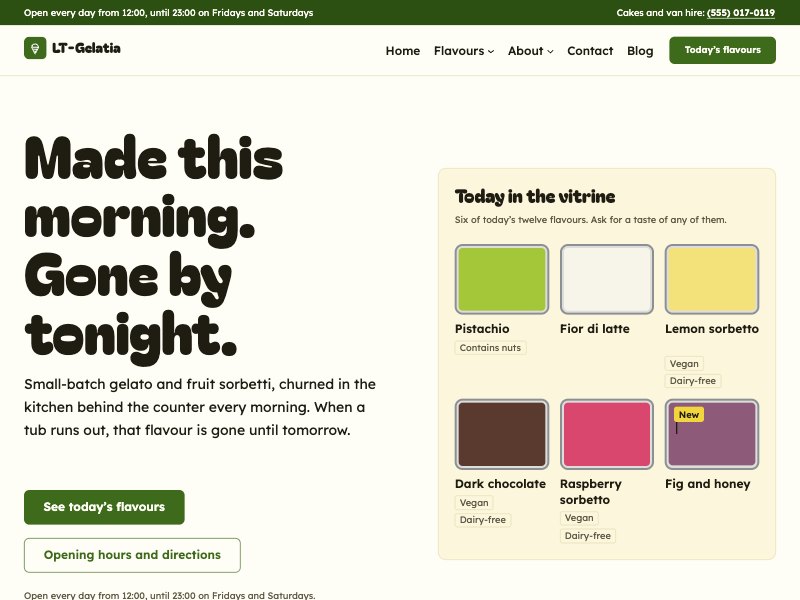Image resolution: width=800 pixels, height=600 pixels.
Task: Click the Pistachio flavour name
Action: tap(482, 329)
